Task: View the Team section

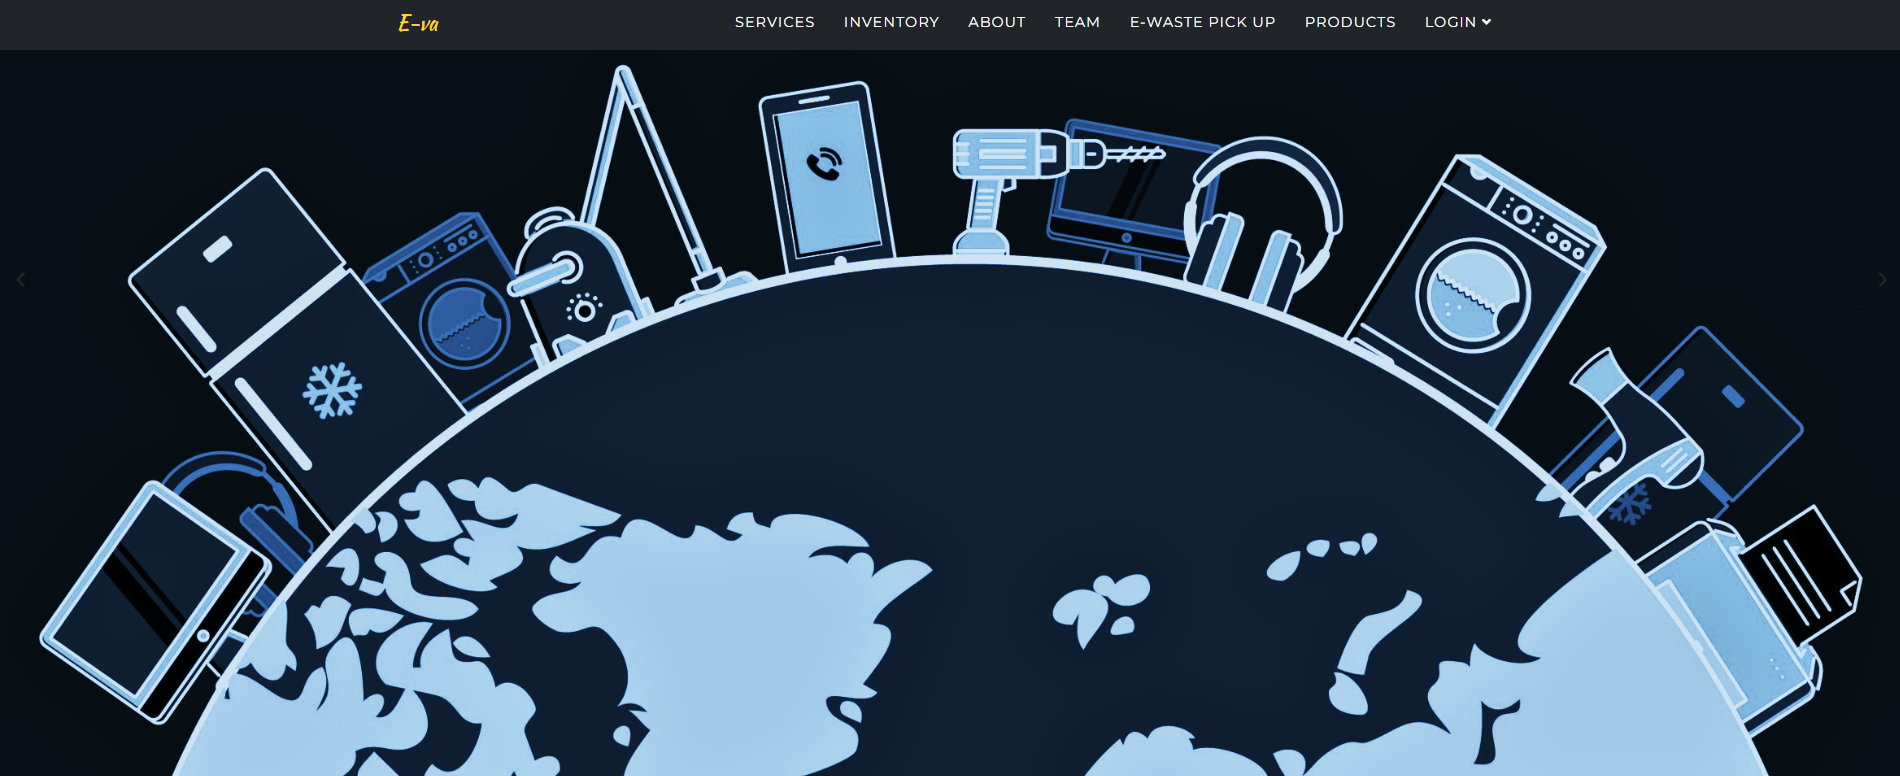Action: click(1077, 22)
